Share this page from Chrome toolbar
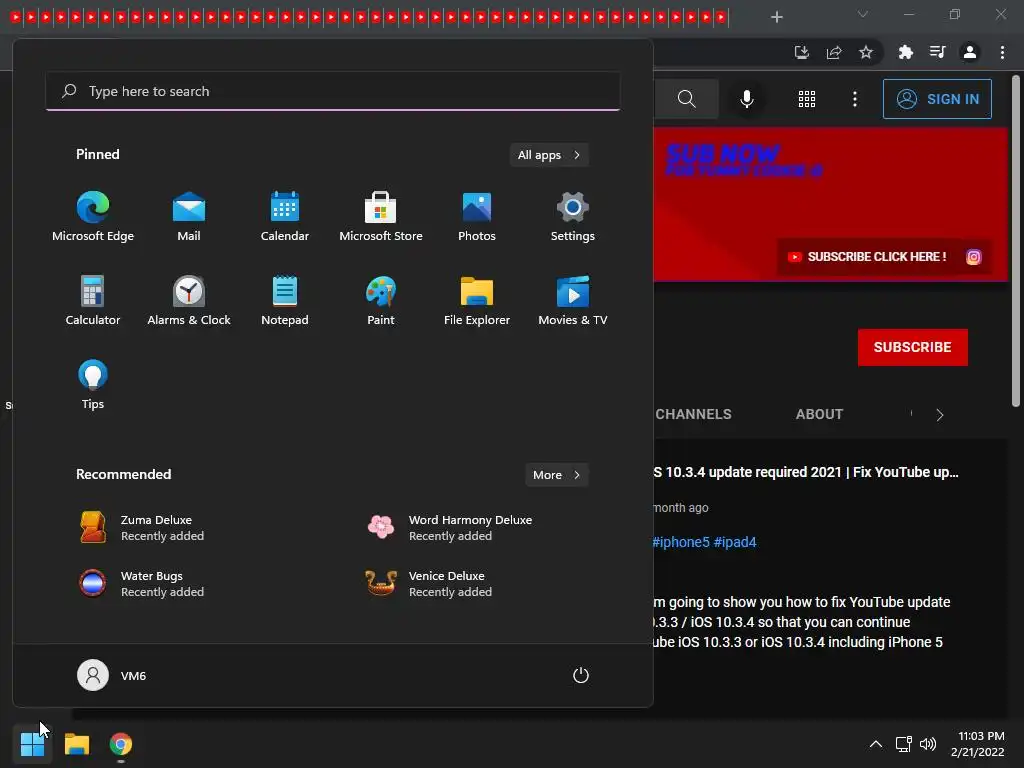The height and width of the screenshot is (768, 1024). (834, 52)
